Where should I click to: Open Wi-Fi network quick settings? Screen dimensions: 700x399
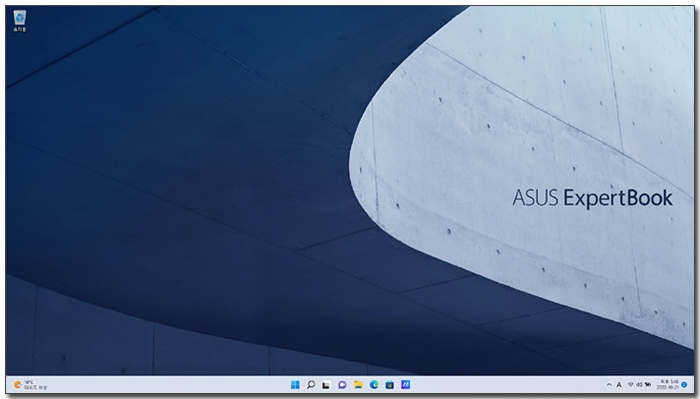(x=630, y=384)
